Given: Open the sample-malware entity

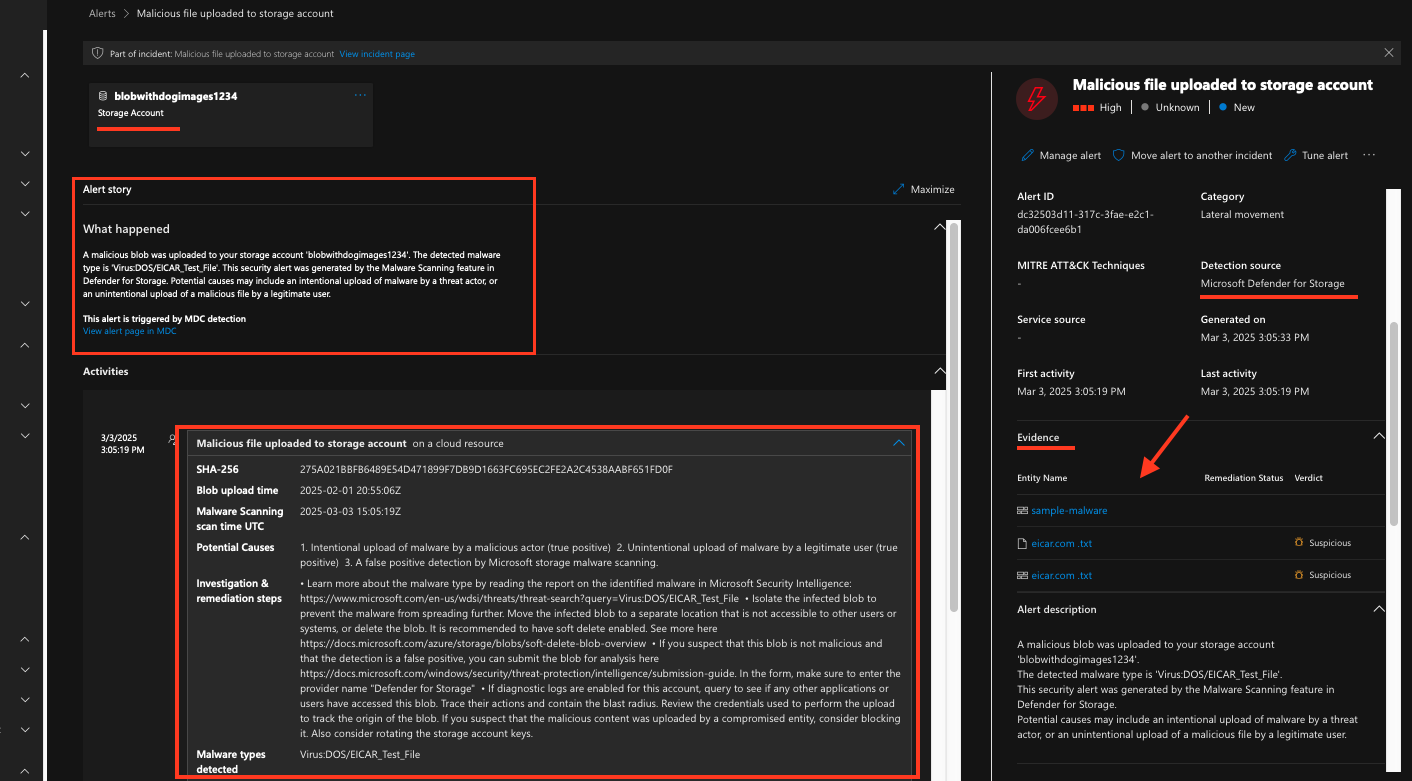Looking at the screenshot, I should coord(1070,510).
